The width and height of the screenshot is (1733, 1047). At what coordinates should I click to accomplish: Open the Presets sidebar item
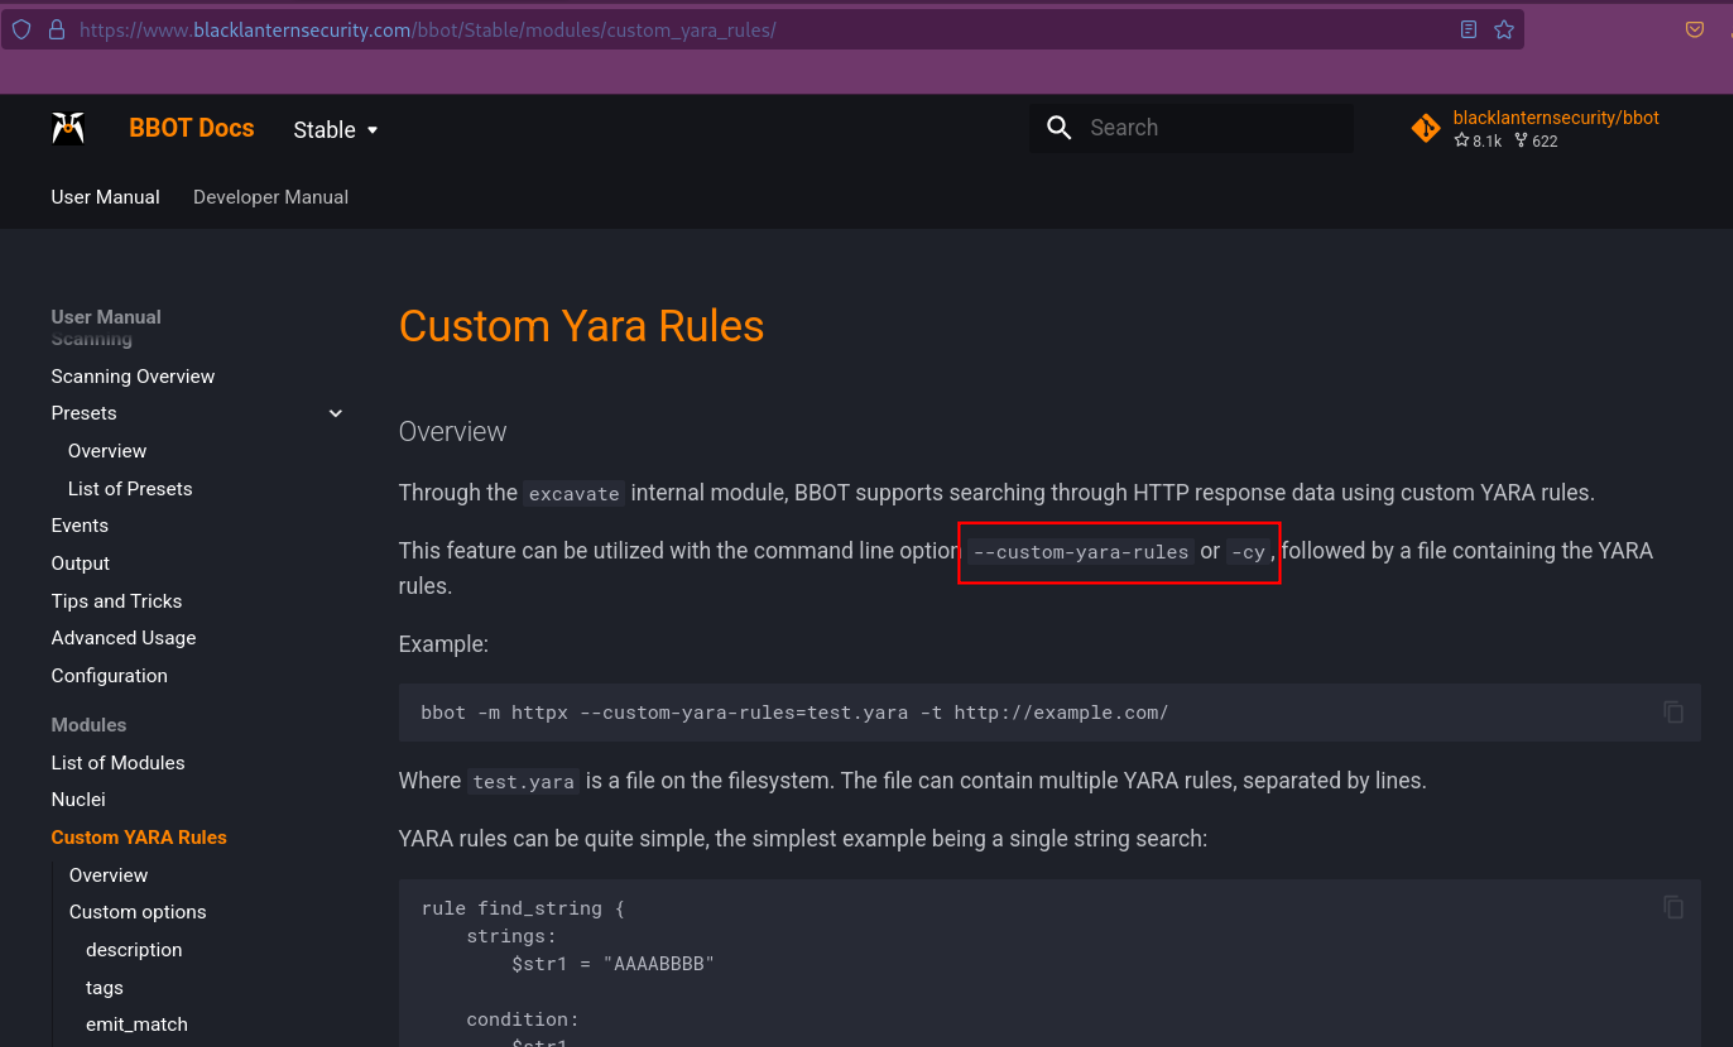pos(84,413)
